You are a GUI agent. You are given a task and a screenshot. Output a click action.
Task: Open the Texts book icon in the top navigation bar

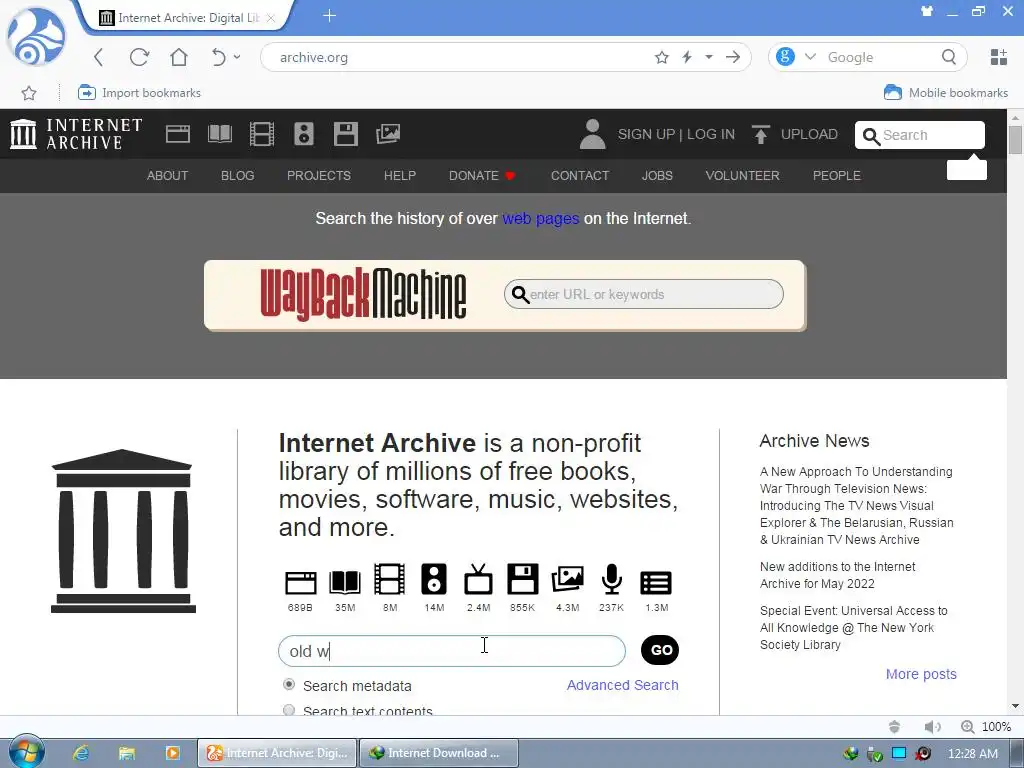click(220, 134)
